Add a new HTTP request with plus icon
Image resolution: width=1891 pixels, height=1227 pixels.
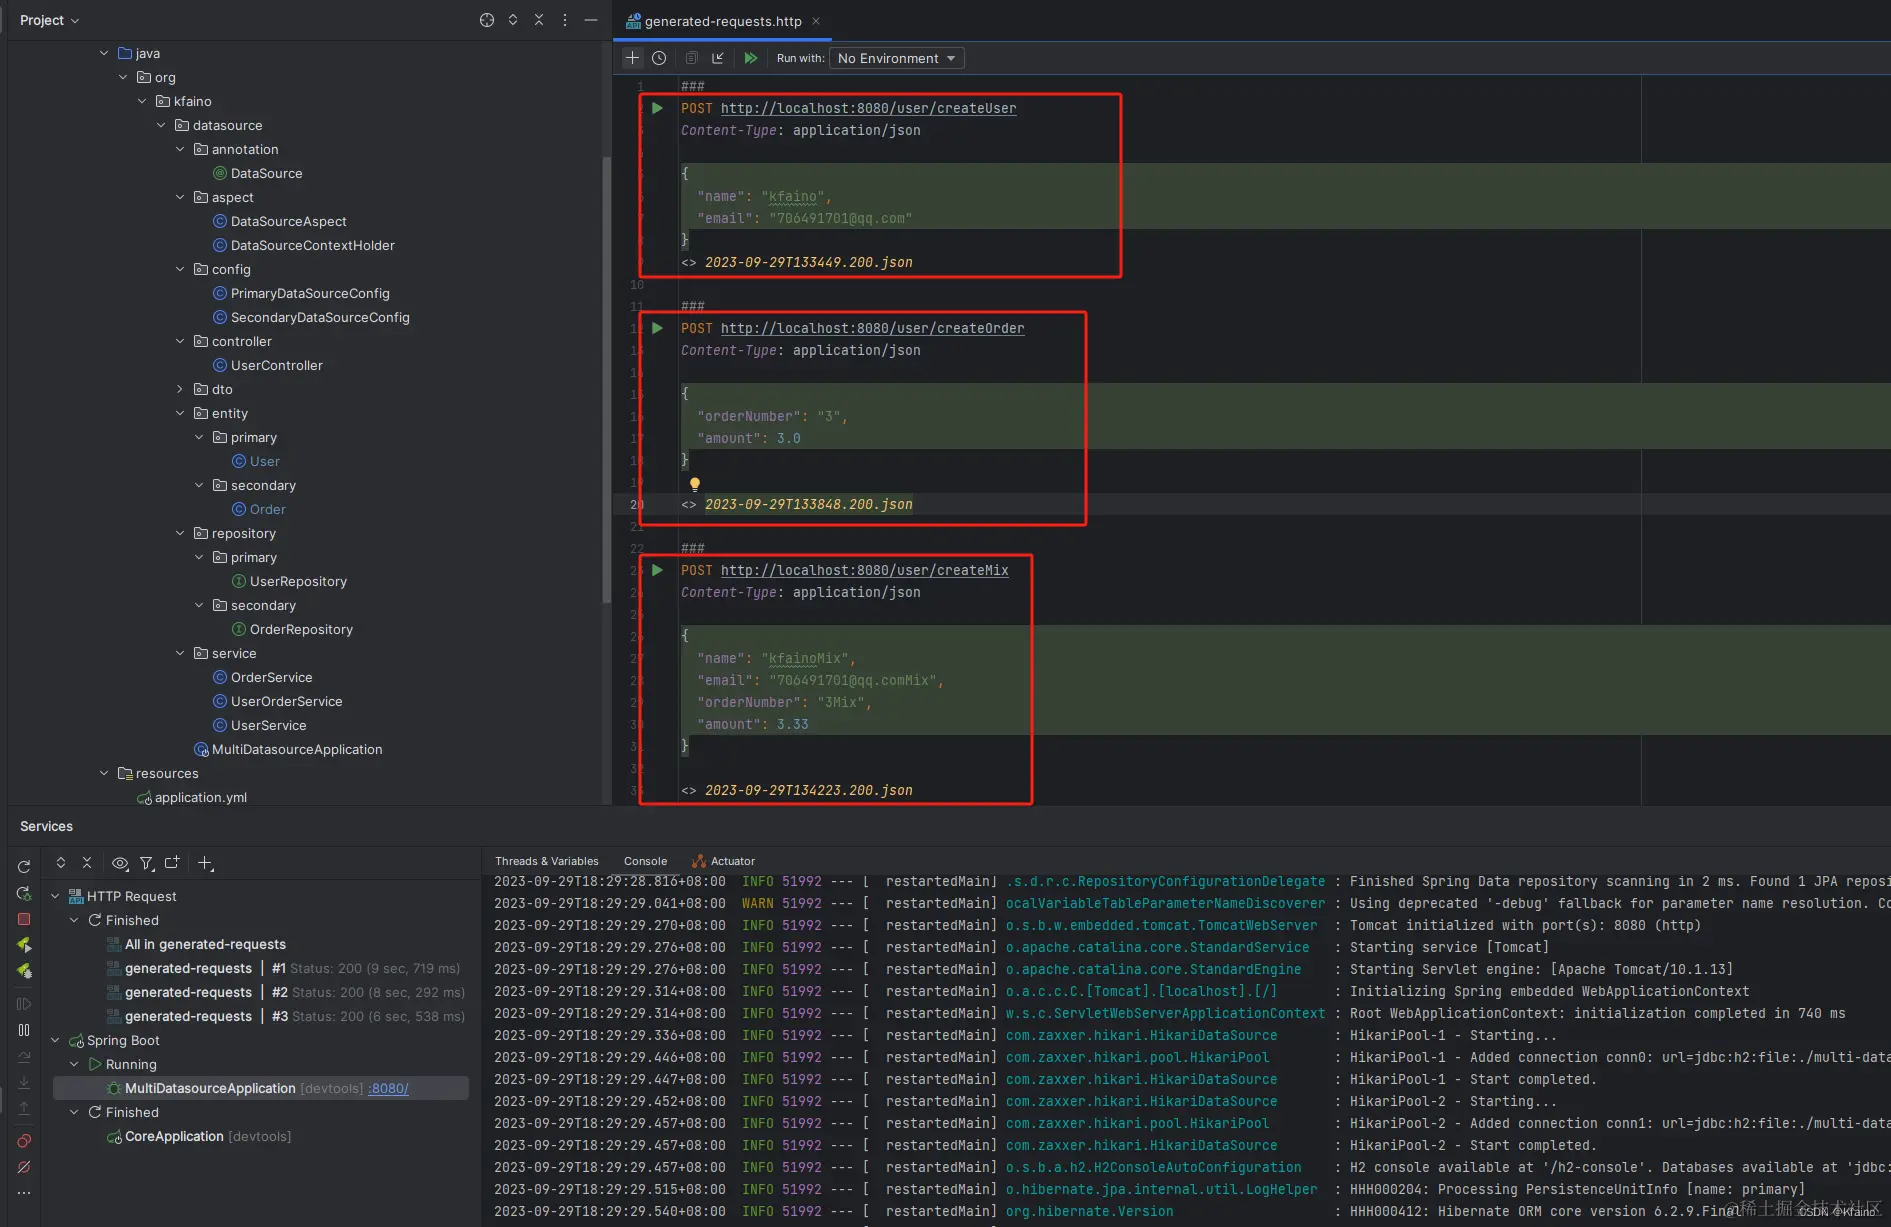(x=632, y=58)
